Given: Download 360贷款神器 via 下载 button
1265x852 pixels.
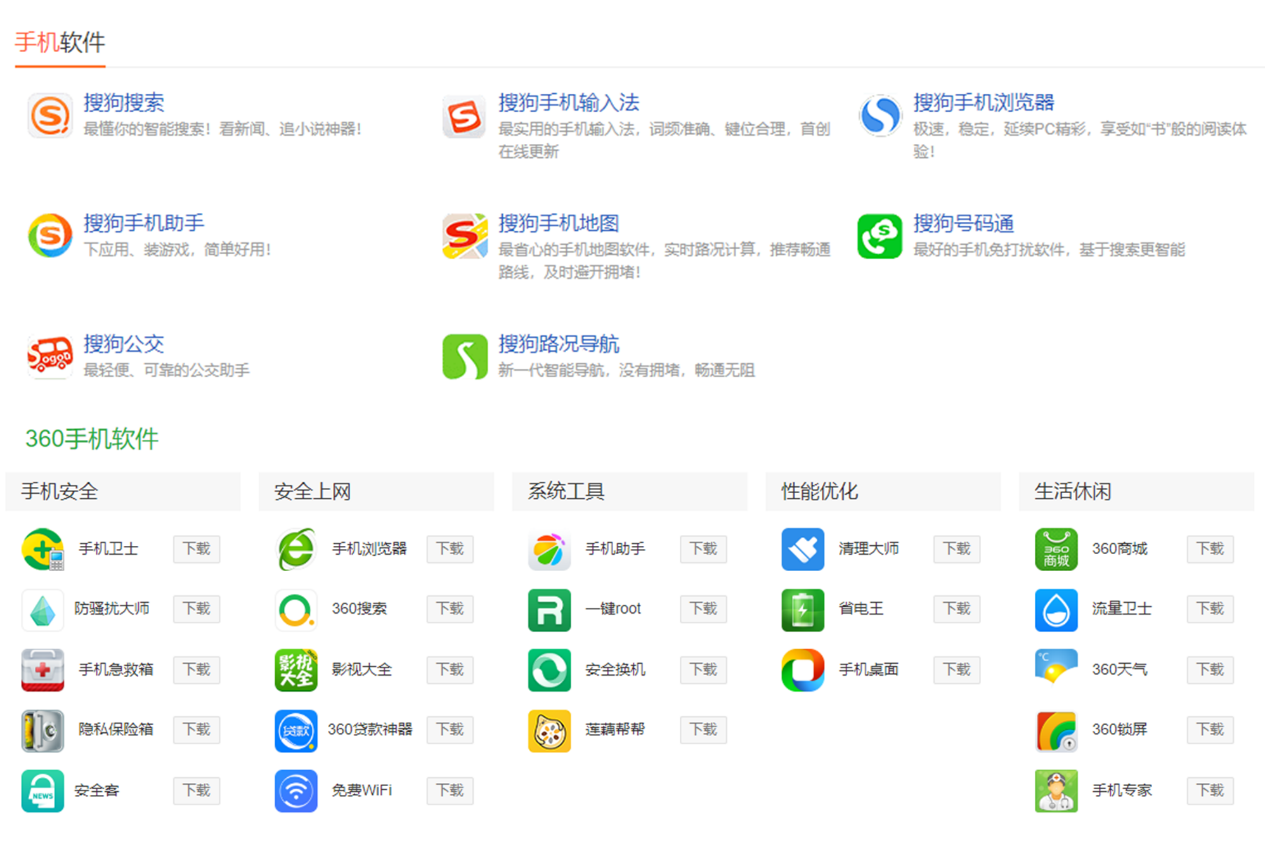Looking at the screenshot, I should click(450, 730).
